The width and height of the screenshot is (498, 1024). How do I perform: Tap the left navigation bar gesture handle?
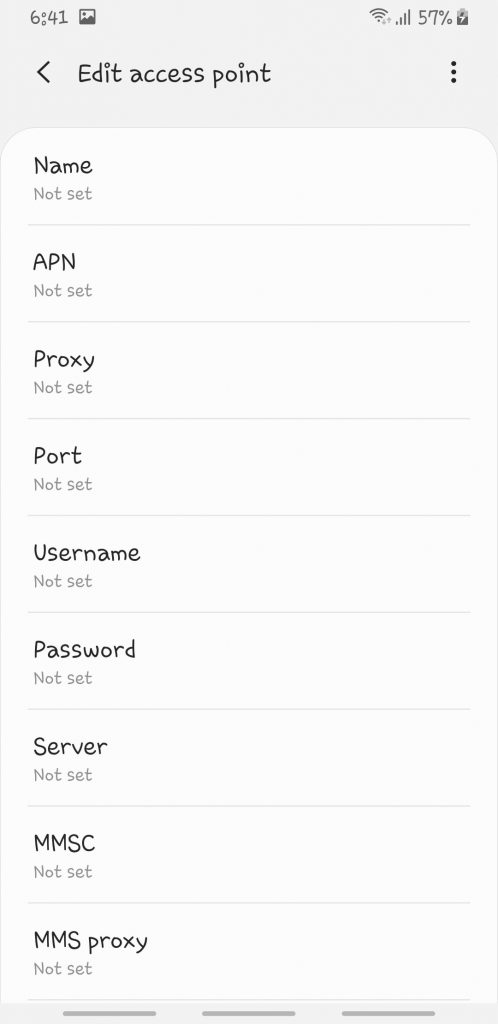click(x=109, y=1014)
